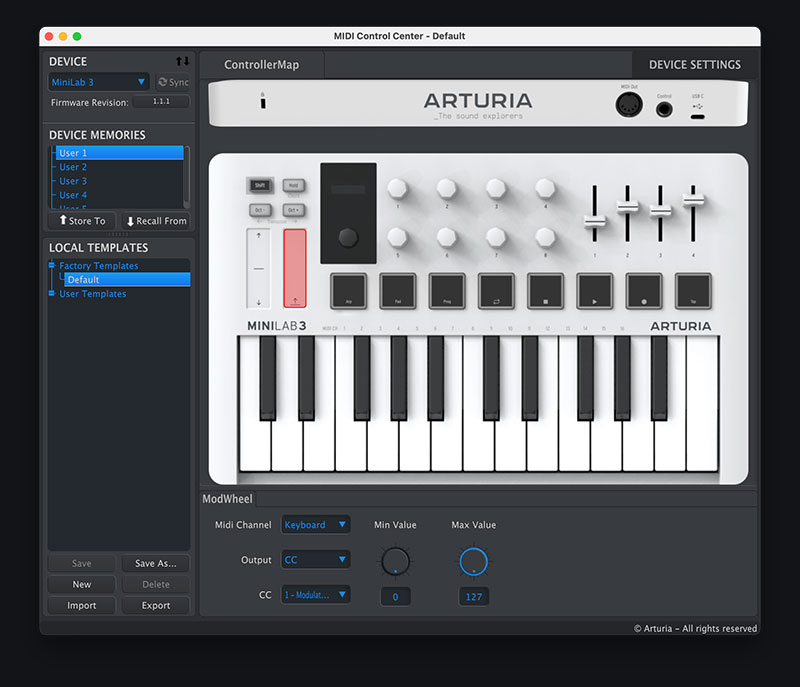Click the Stop transport pad
Viewport: 800px width, 687px height.
(545, 291)
